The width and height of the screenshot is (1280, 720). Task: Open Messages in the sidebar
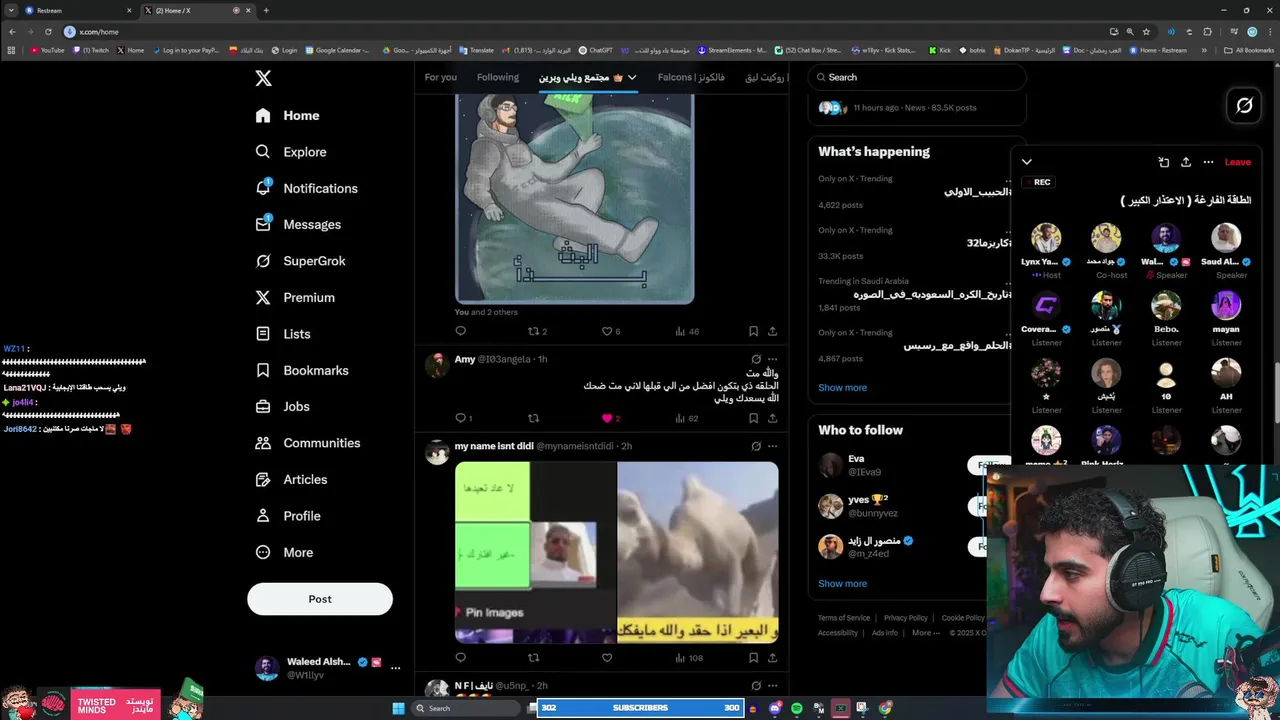click(x=298, y=224)
